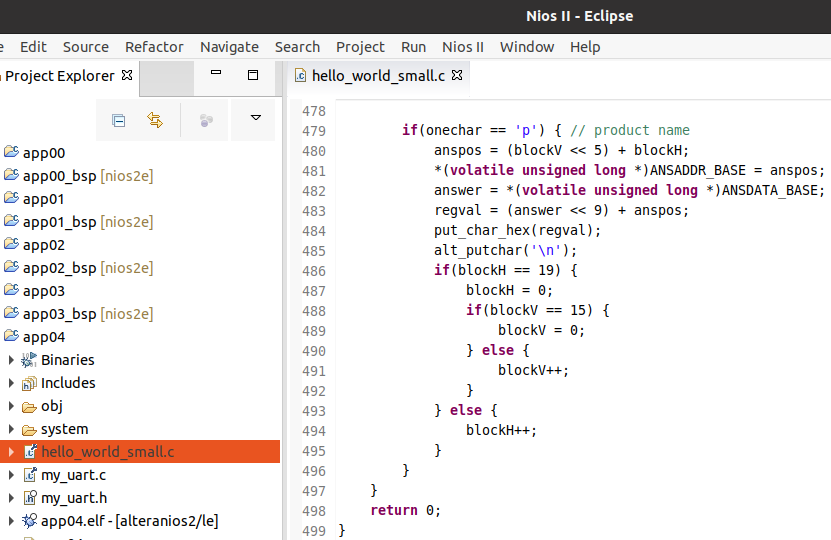The image size is (831, 540).
Task: Select the app01_bsp project
Action: point(88,222)
